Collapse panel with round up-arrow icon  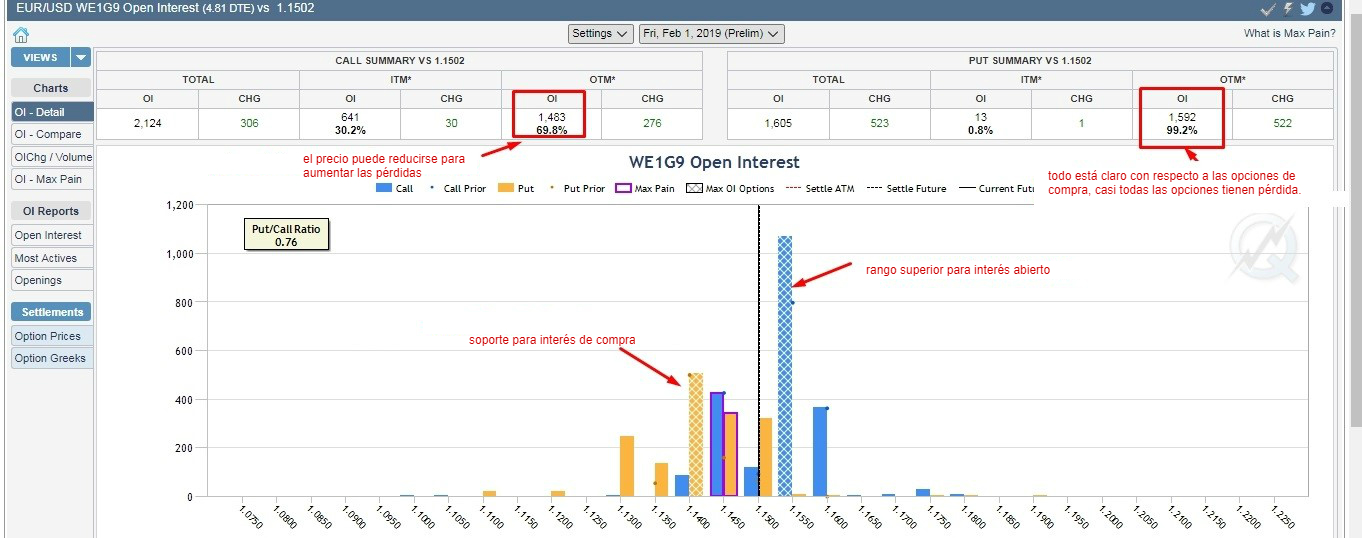point(1327,8)
